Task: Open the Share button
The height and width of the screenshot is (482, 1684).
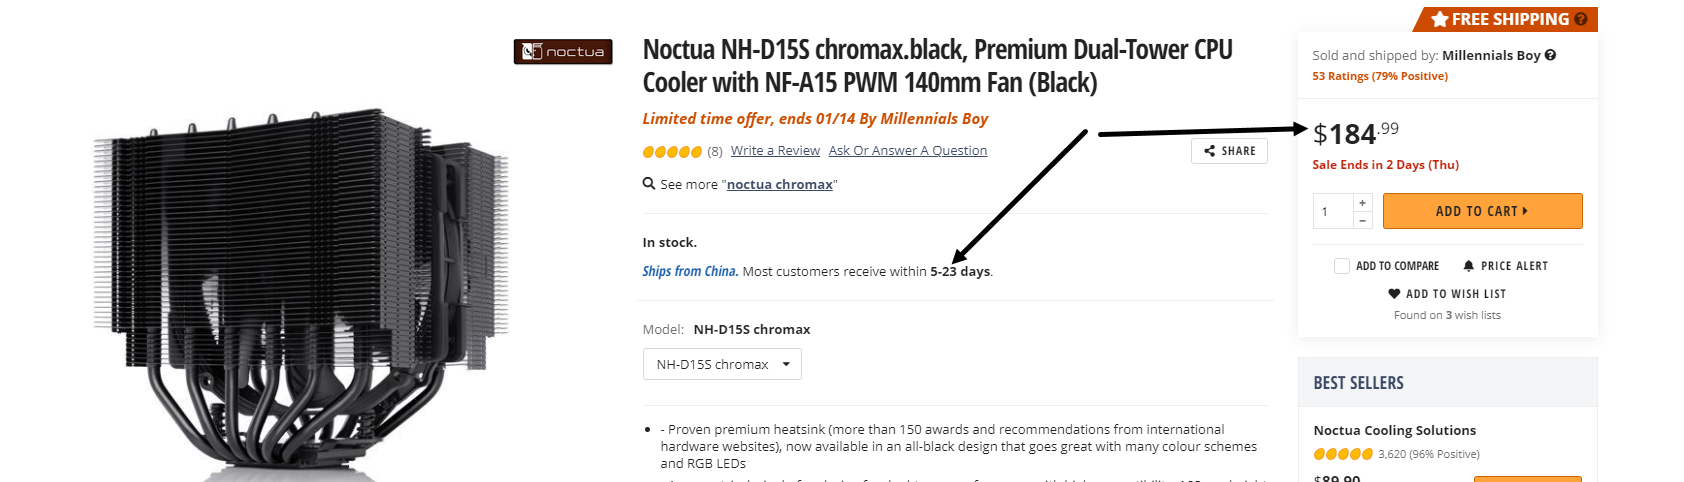Action: tap(1229, 151)
